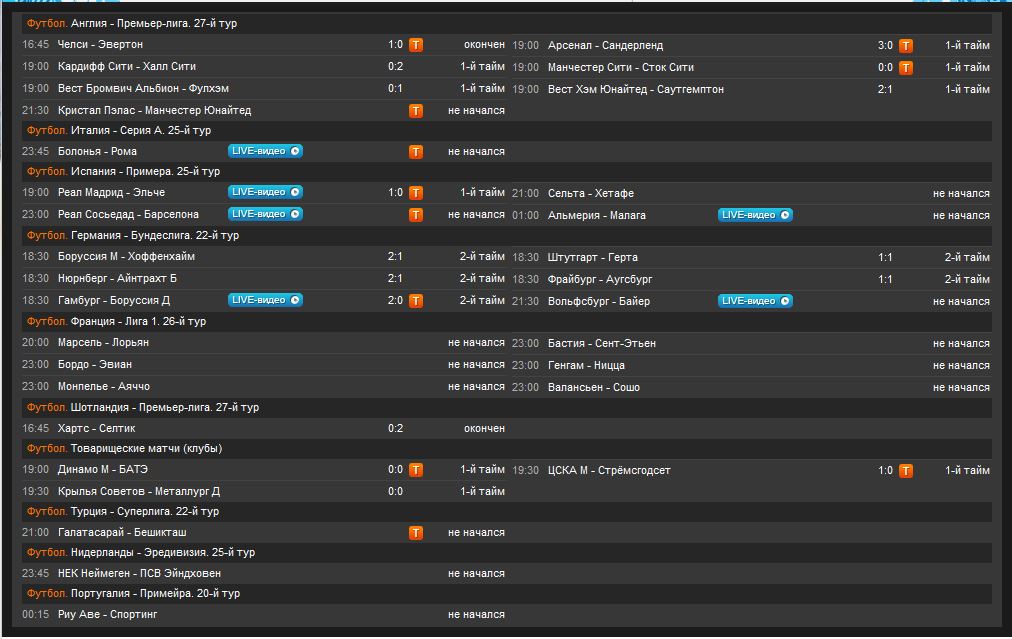Open the Хартс - Селтик match
Image resolution: width=1012 pixels, height=639 pixels.
pyautogui.click(x=97, y=428)
